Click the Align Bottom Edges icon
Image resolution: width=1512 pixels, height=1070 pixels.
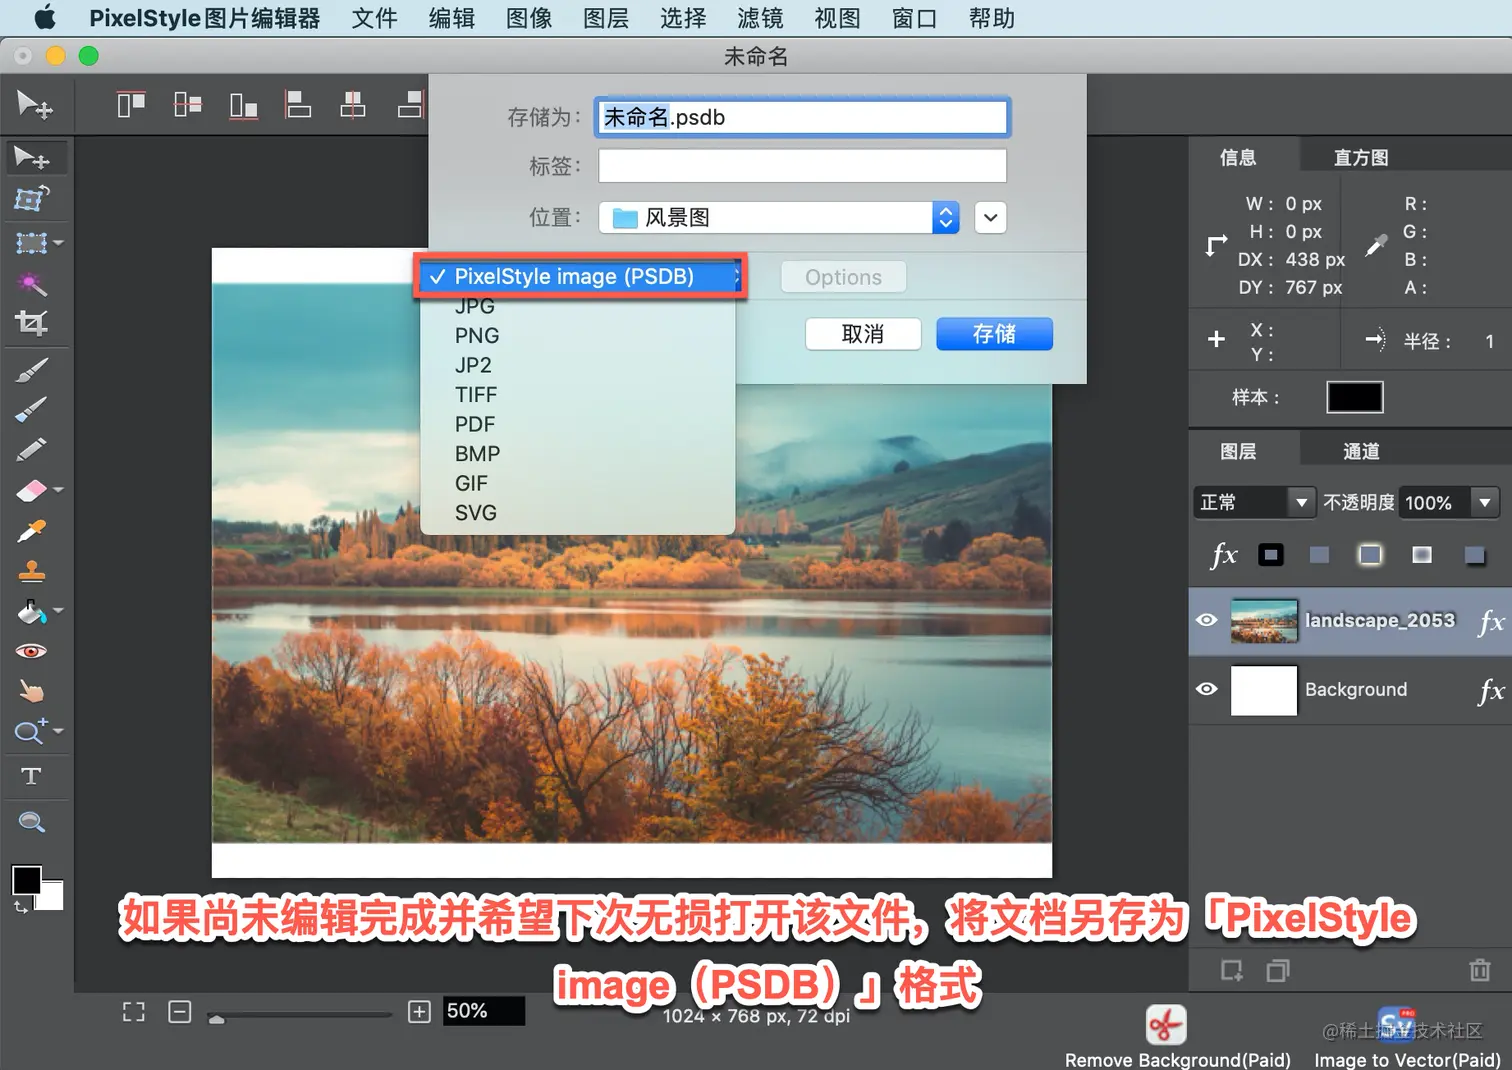pos(243,104)
